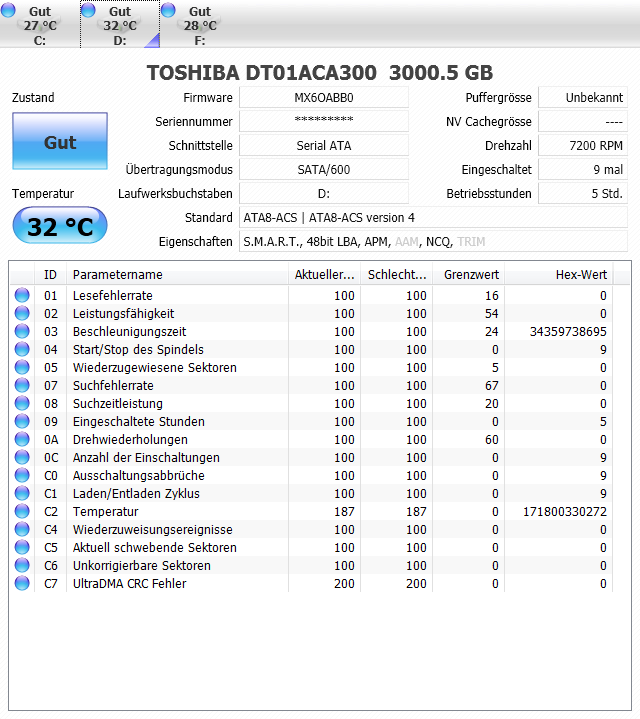
Task: Click status orb for Unkorrigierbare Sektoren
Action: (x=22, y=565)
